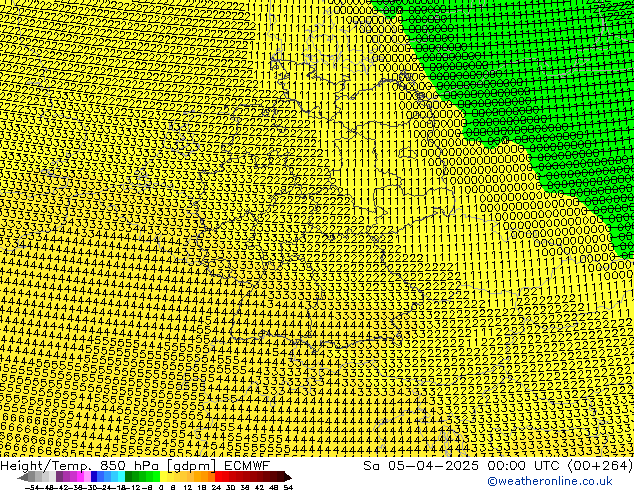Click the dark maroon arrow at the legend's warm end
The width and height of the screenshot is (634, 490).
point(288,477)
